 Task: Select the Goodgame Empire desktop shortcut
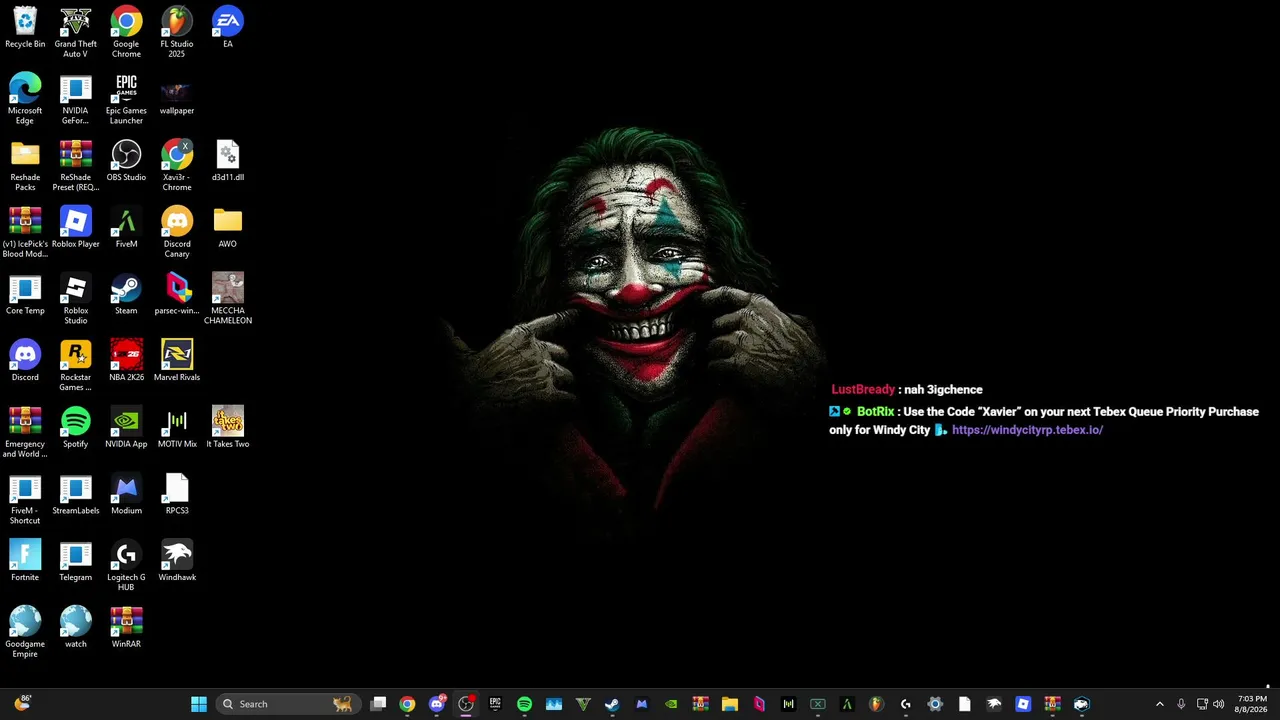pyautogui.click(x=25, y=633)
